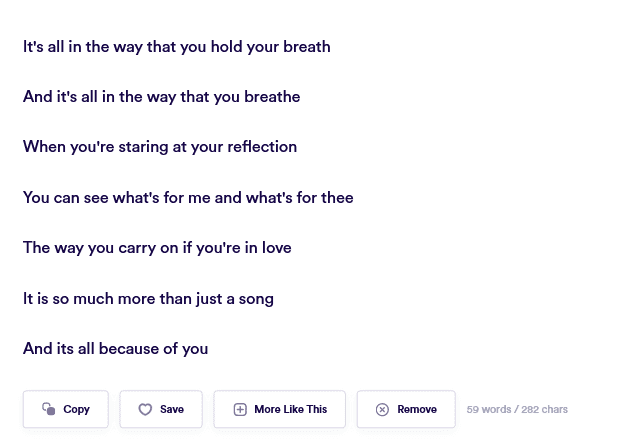Click the line "The way you carry on if you're in love"
Screen dimensions: 631x448
[157, 247]
